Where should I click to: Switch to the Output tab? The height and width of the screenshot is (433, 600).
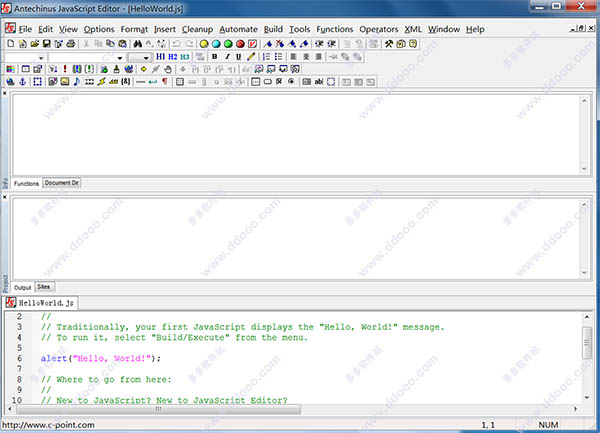[x=23, y=288]
